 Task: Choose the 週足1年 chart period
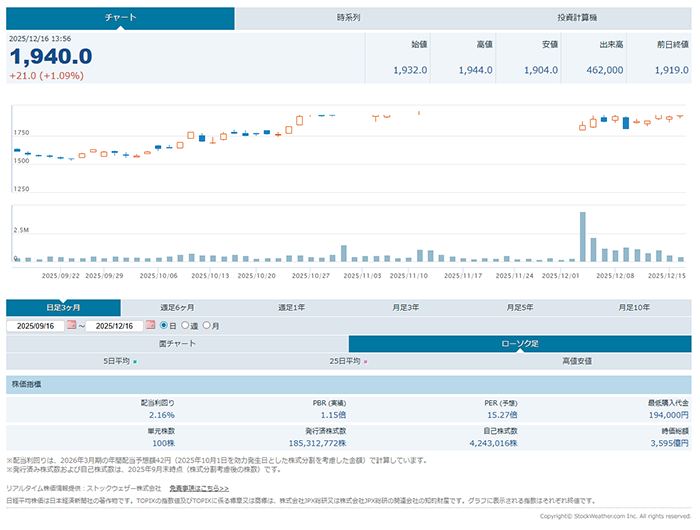pos(291,307)
